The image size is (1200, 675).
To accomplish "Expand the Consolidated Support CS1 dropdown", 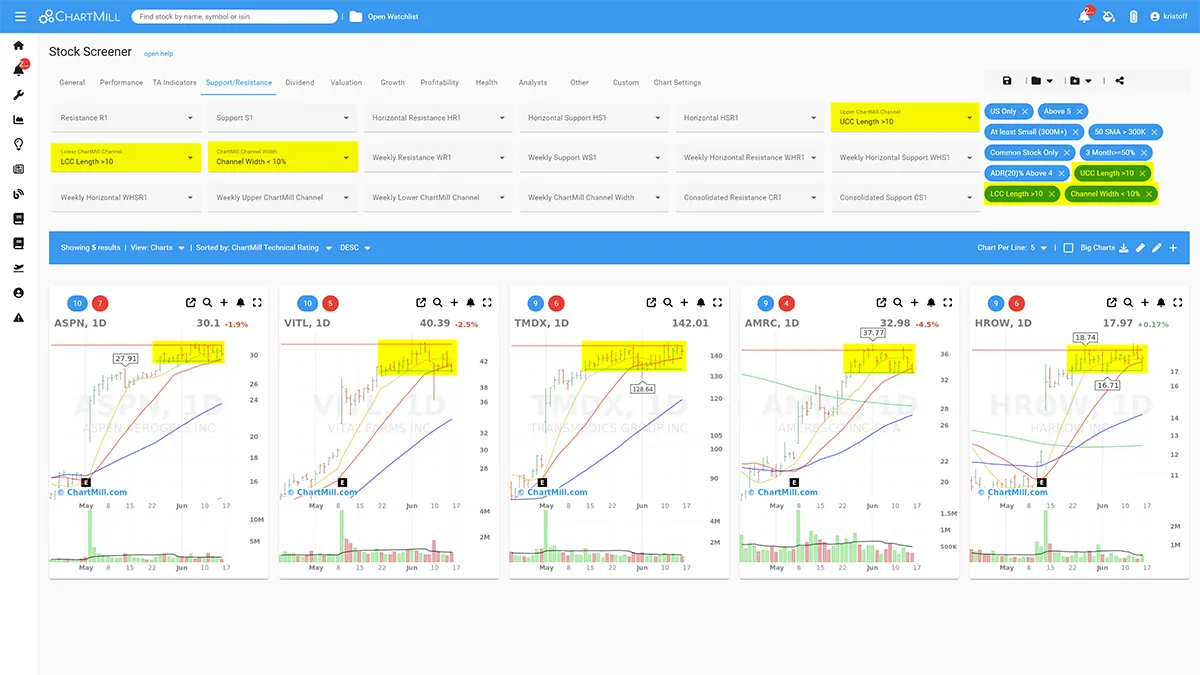I will [906, 197].
